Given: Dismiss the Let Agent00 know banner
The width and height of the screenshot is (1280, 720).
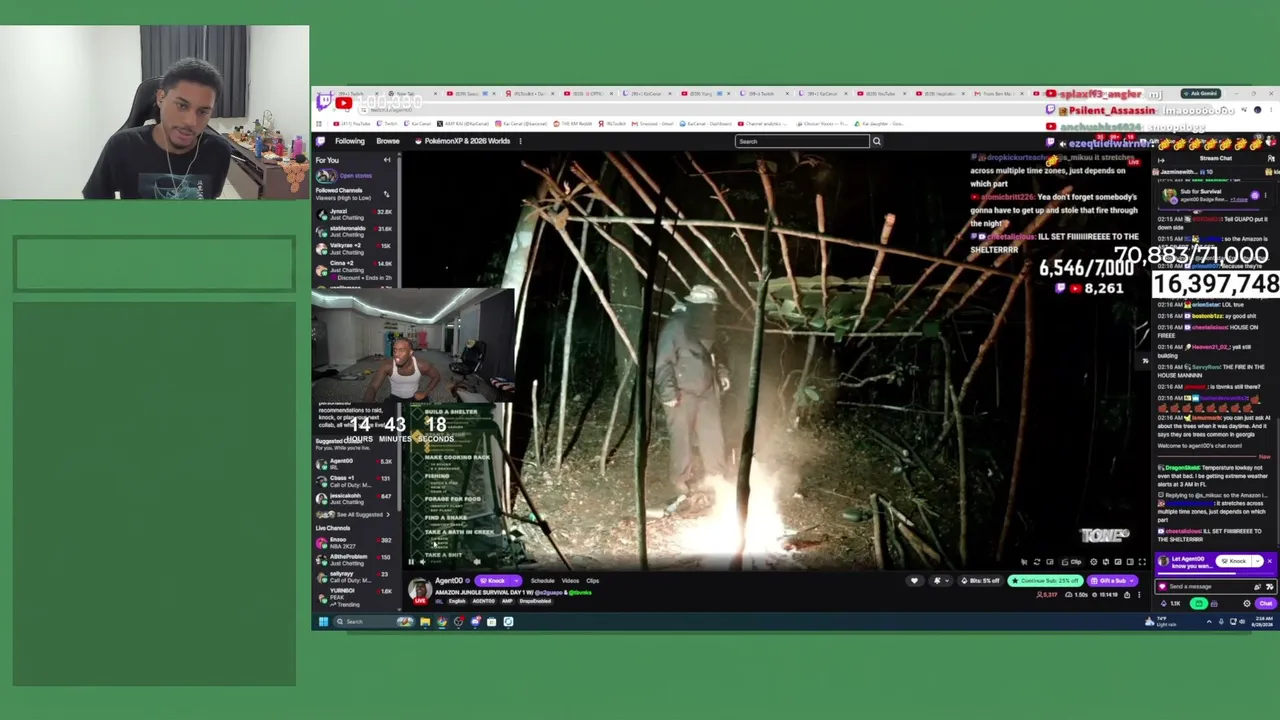Looking at the screenshot, I should (1270, 561).
